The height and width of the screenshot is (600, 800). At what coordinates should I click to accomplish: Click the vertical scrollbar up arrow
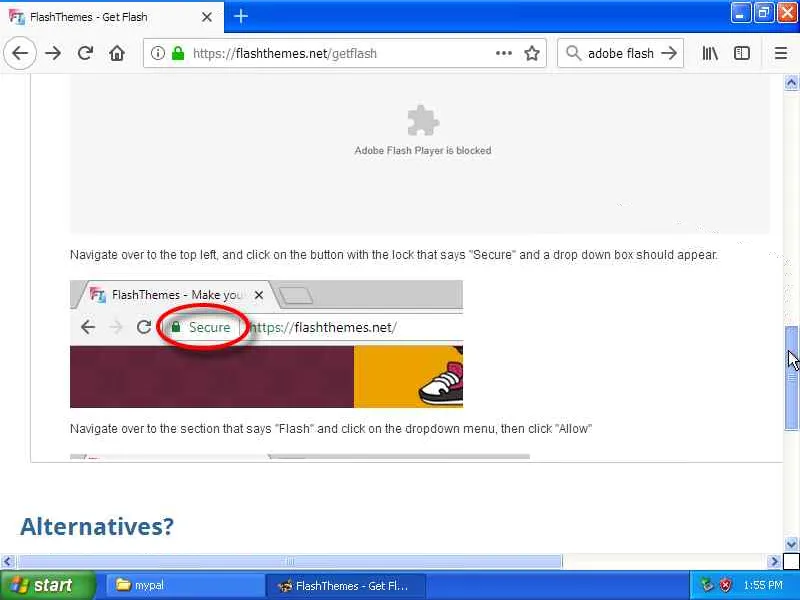pyautogui.click(x=791, y=83)
